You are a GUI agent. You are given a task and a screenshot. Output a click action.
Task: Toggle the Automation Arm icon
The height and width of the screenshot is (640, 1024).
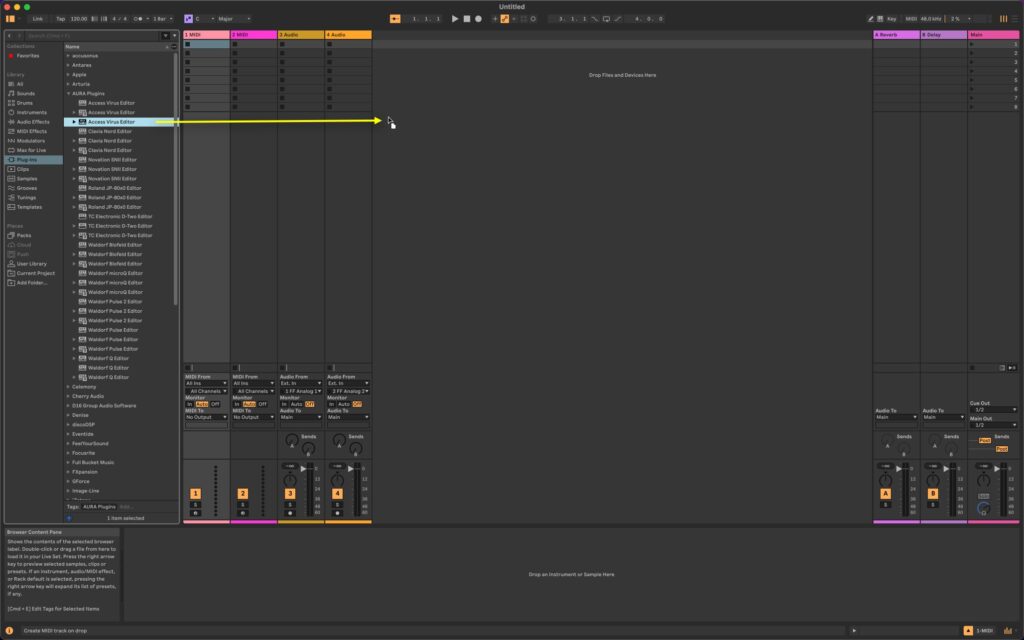(x=504, y=18)
